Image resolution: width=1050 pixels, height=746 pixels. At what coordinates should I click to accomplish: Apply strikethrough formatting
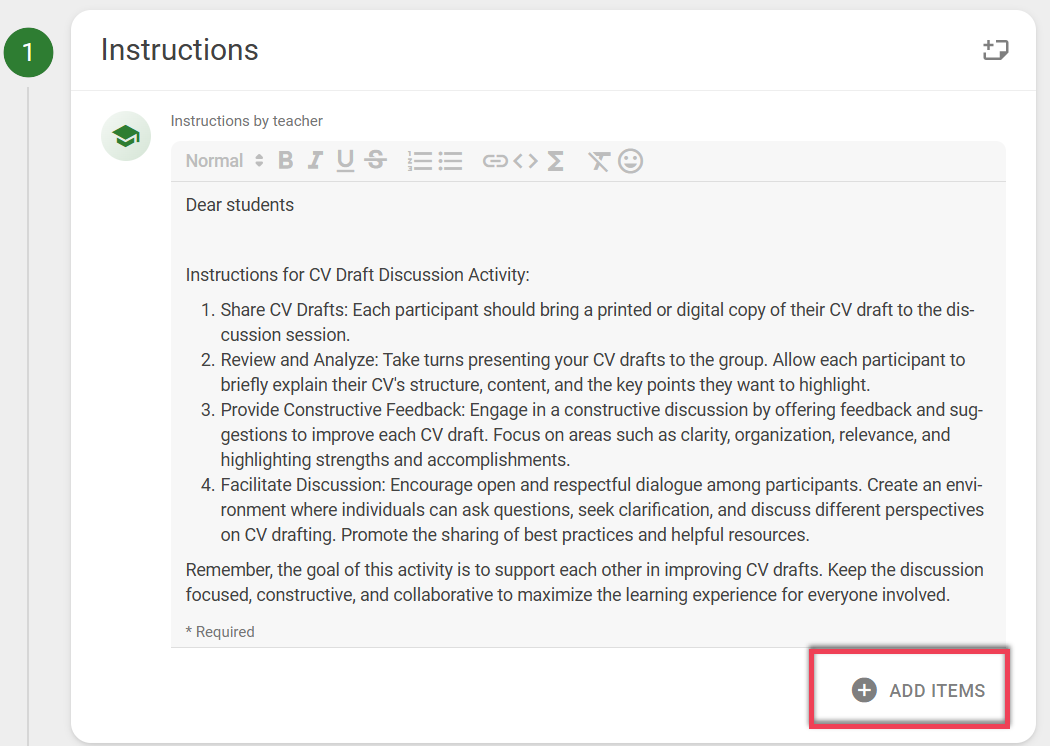point(376,160)
